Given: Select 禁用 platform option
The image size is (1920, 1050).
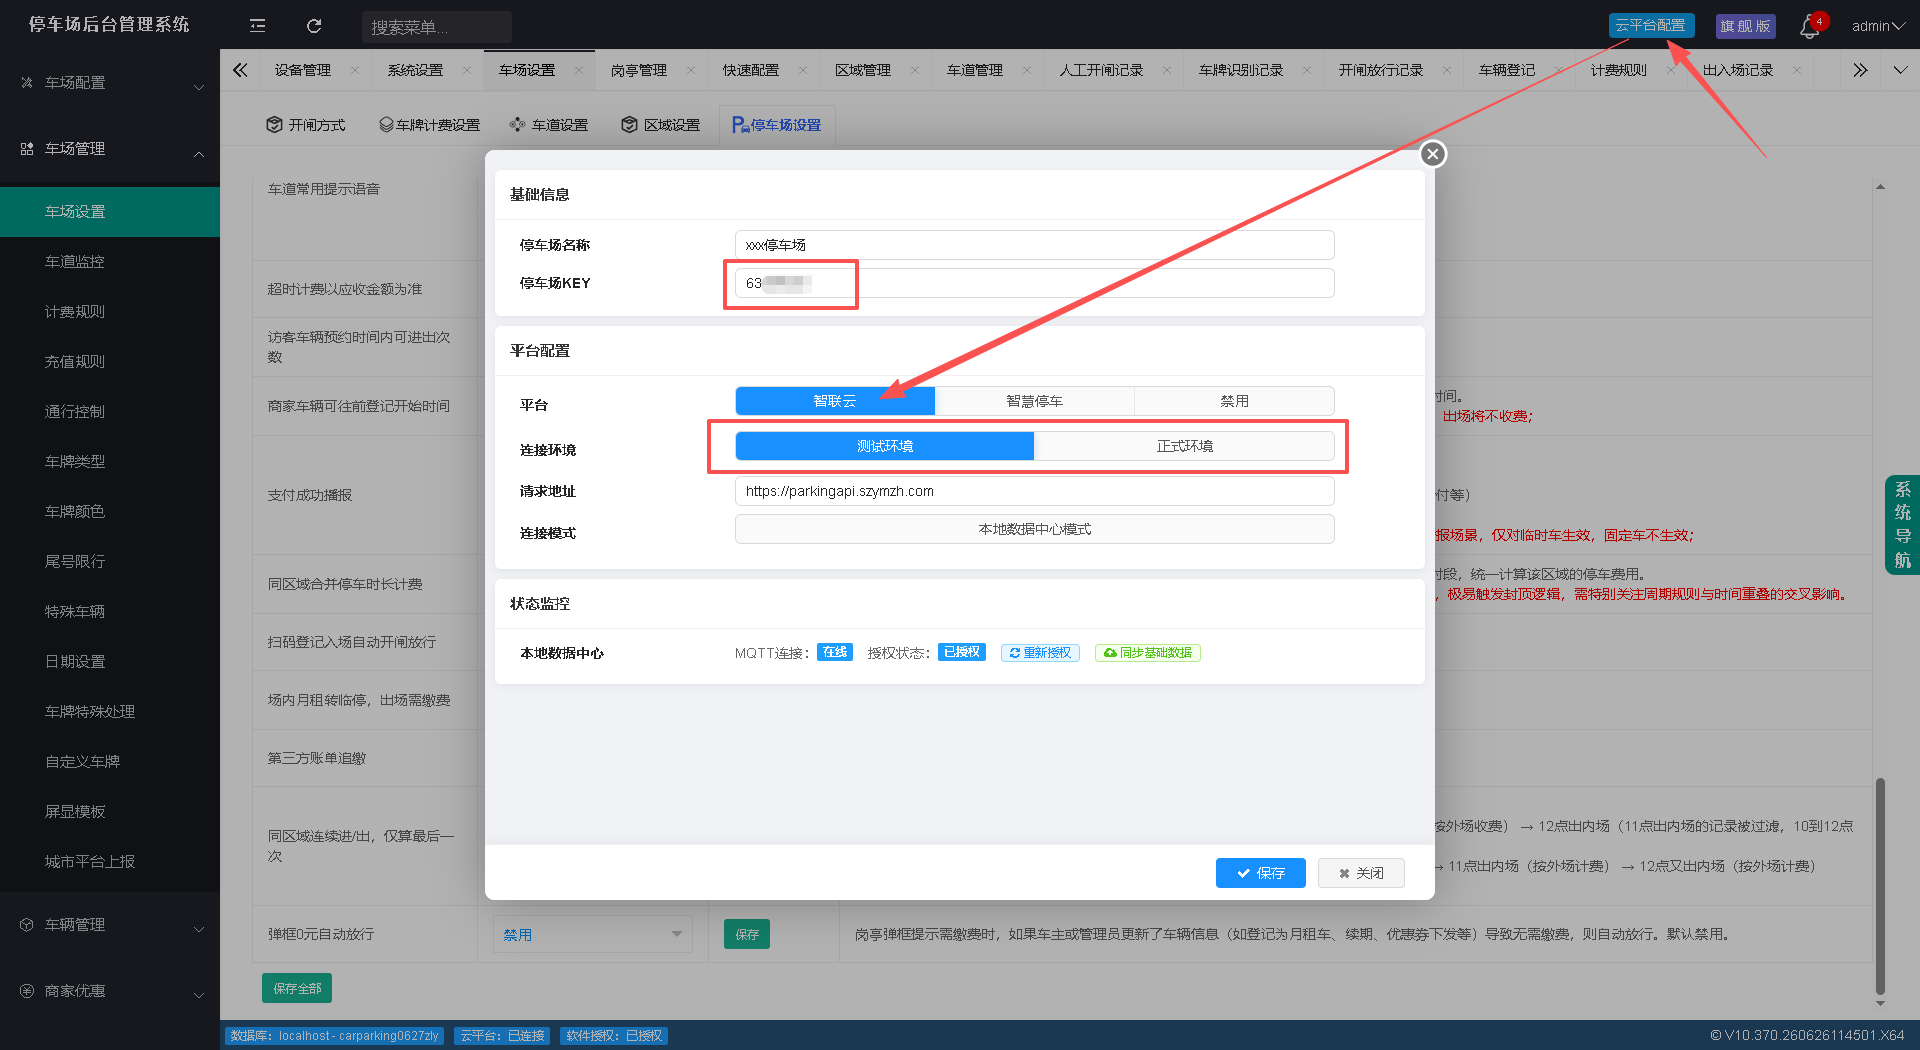Looking at the screenshot, I should coord(1234,401).
